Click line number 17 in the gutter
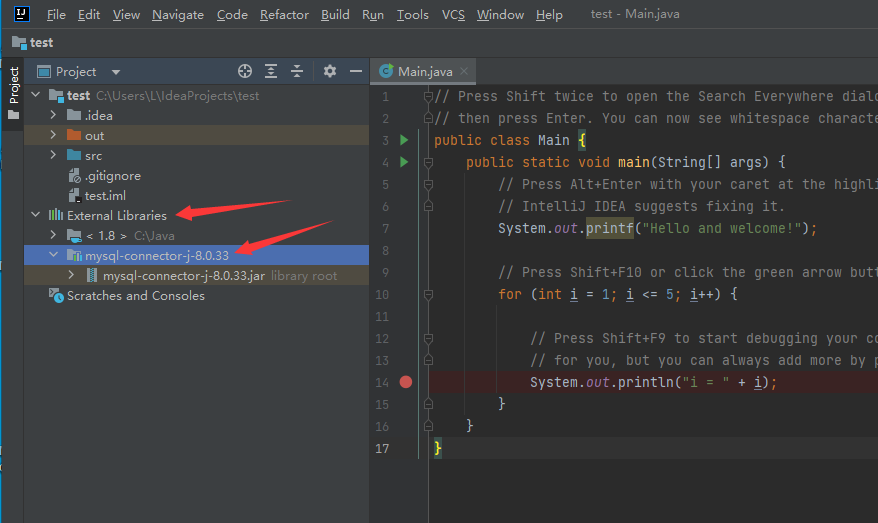Image resolution: width=878 pixels, height=523 pixels. 382,449
